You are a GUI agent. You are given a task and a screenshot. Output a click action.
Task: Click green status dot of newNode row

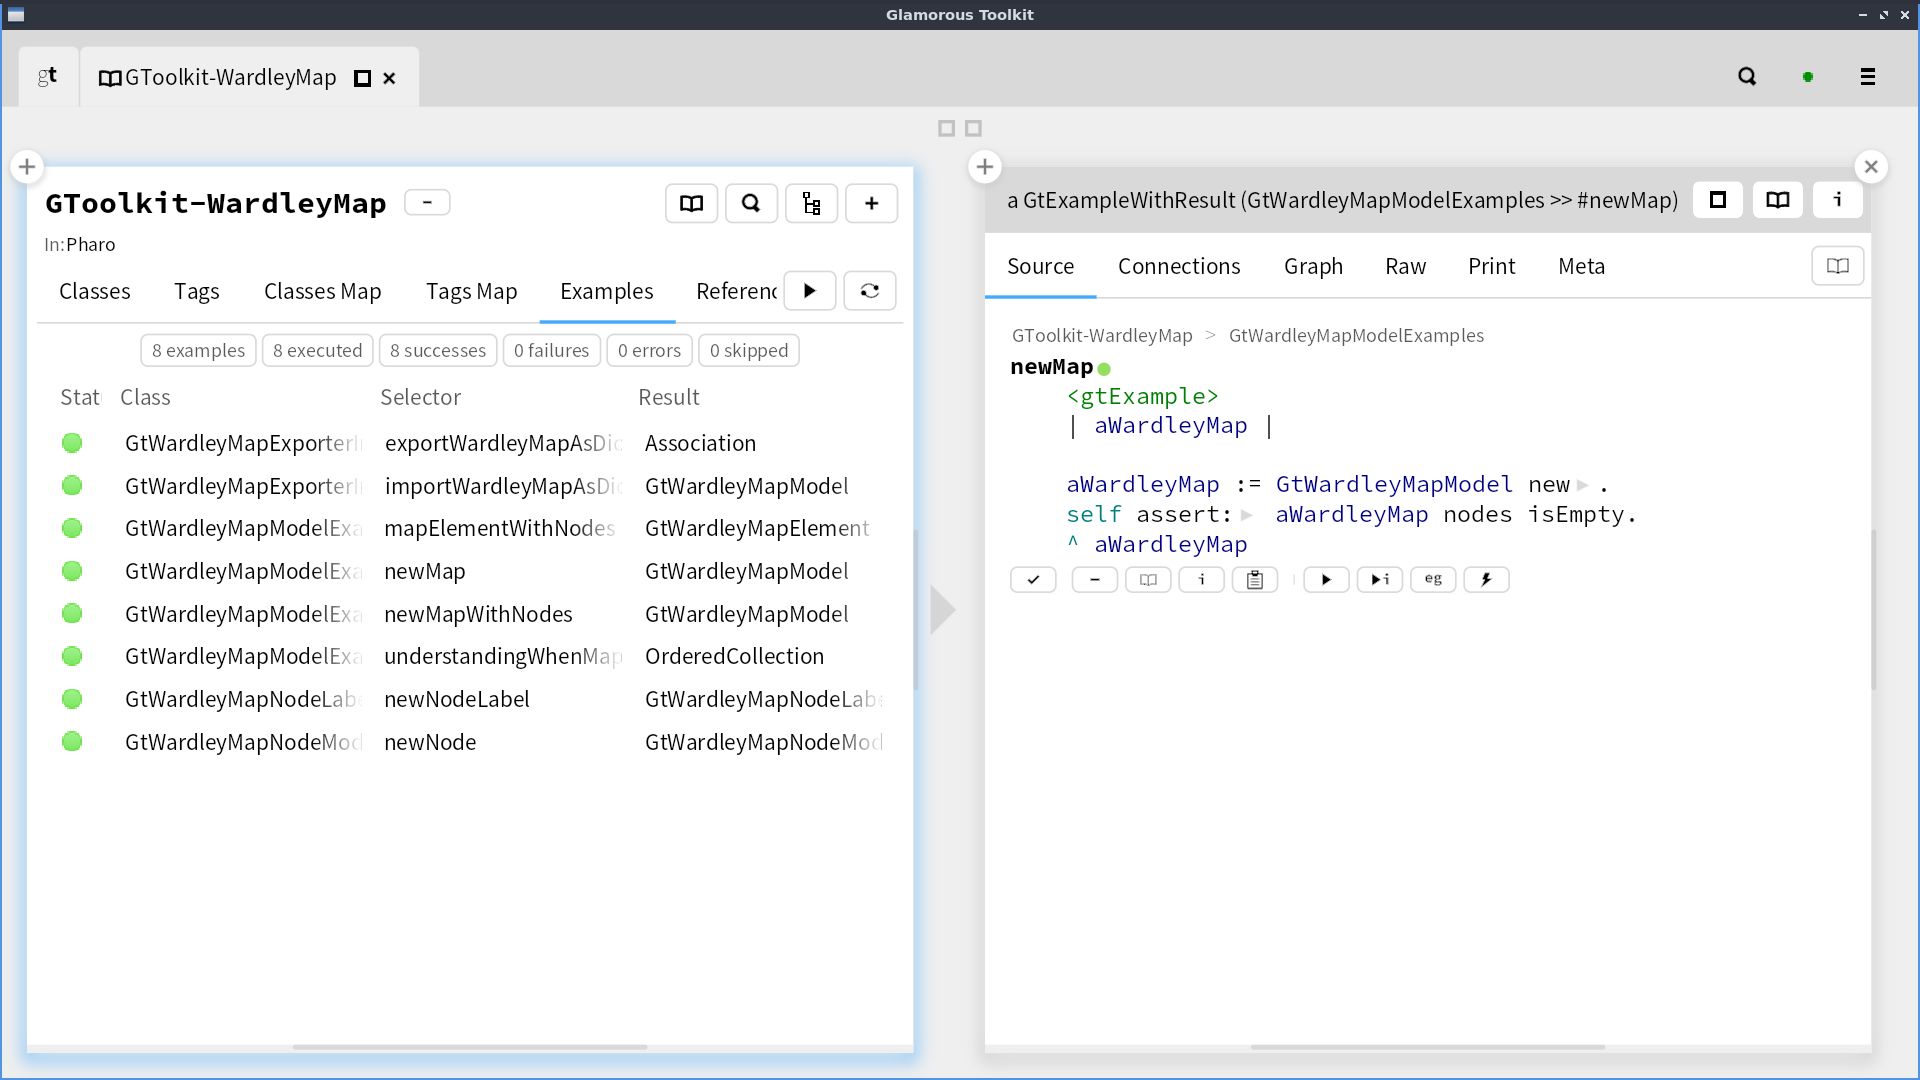[72, 742]
